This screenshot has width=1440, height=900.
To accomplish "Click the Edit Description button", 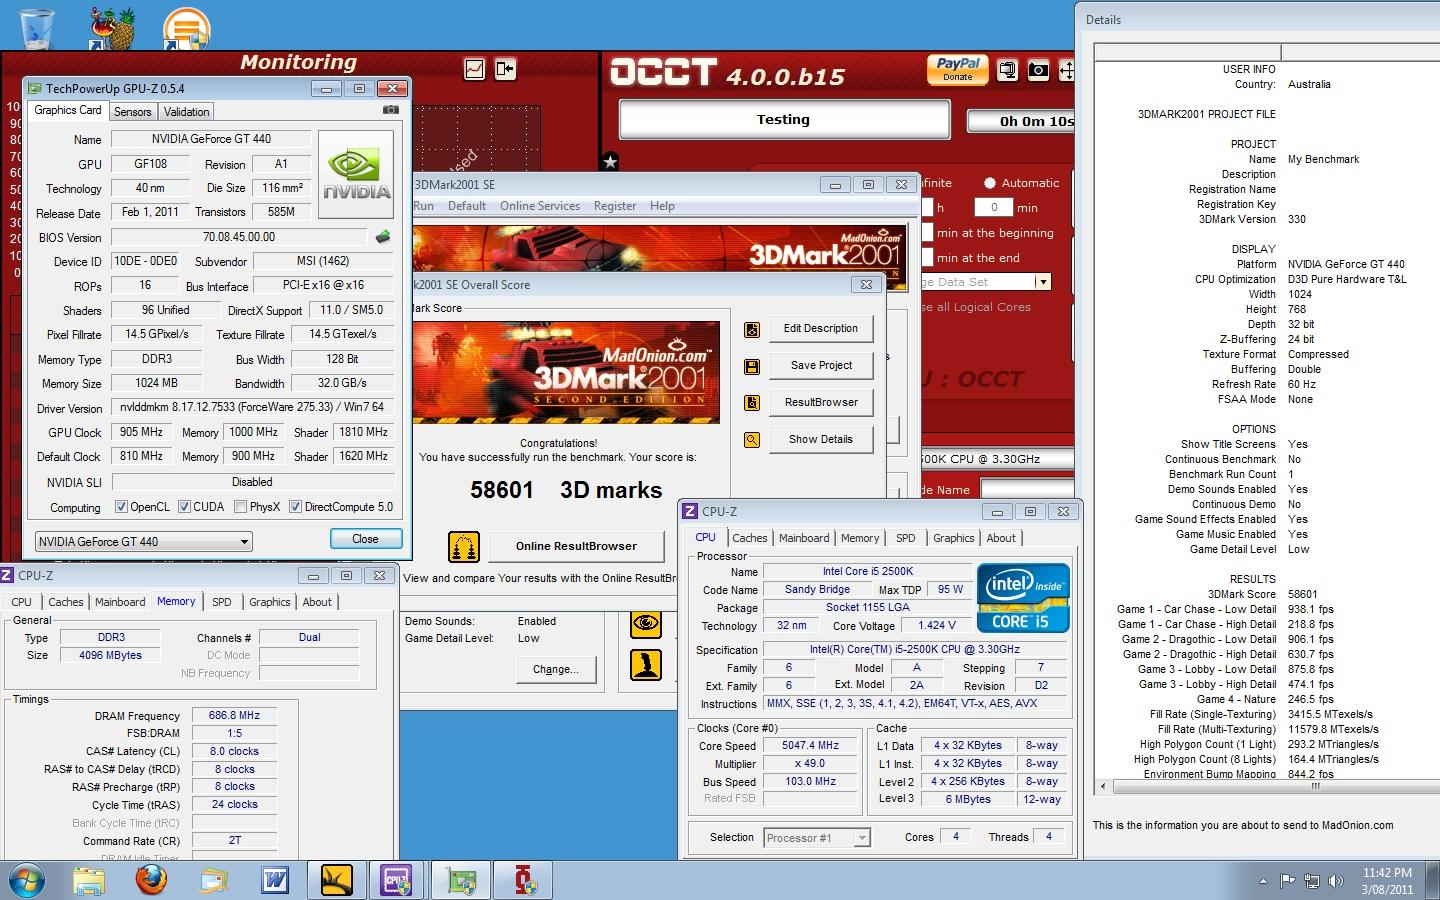I will point(821,329).
